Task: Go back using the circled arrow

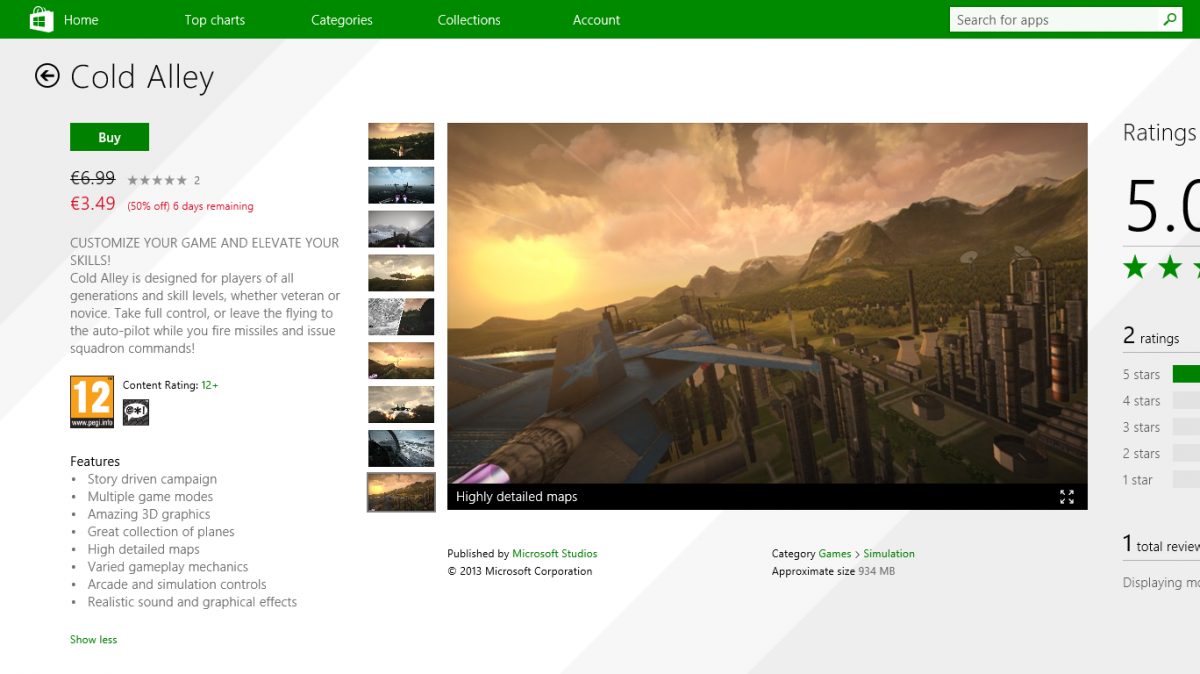Action: click(x=47, y=76)
